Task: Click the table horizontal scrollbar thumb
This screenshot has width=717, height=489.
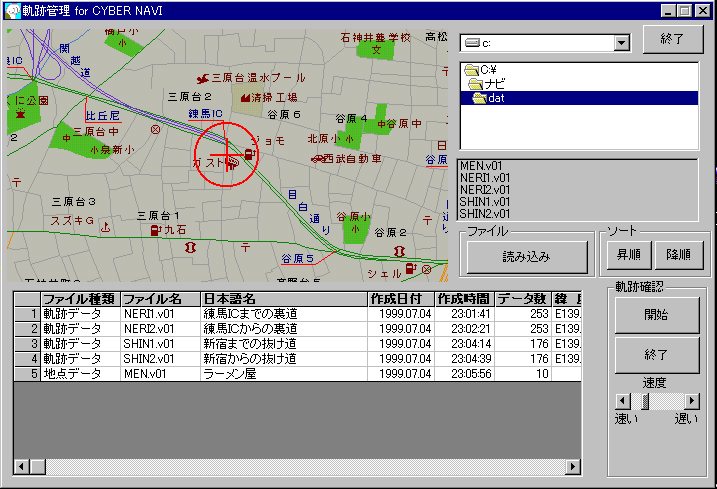Action: click(x=37, y=467)
